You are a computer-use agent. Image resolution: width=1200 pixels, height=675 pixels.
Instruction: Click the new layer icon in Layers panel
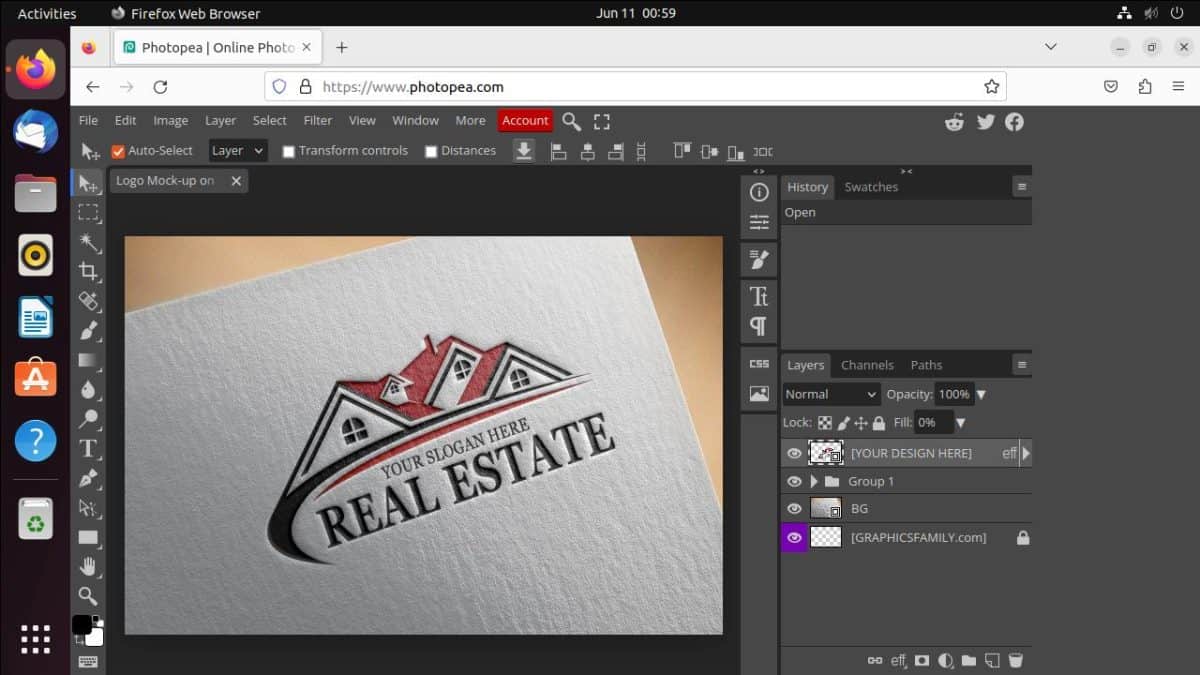[x=993, y=660]
